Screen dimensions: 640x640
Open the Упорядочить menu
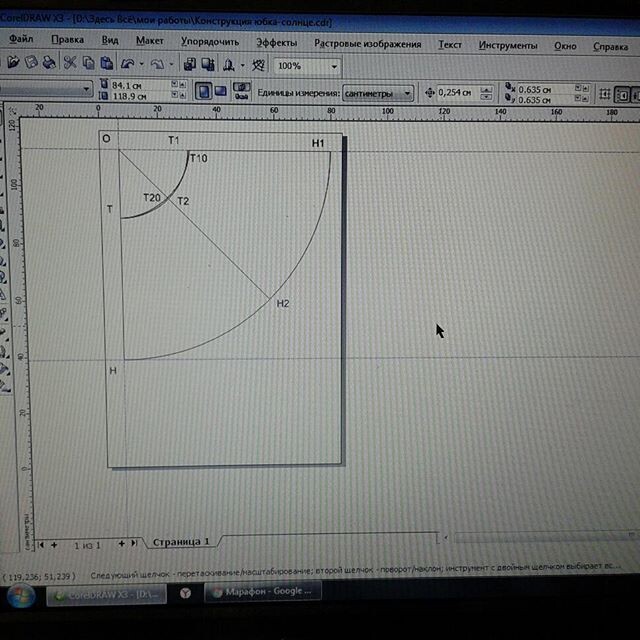pos(210,43)
